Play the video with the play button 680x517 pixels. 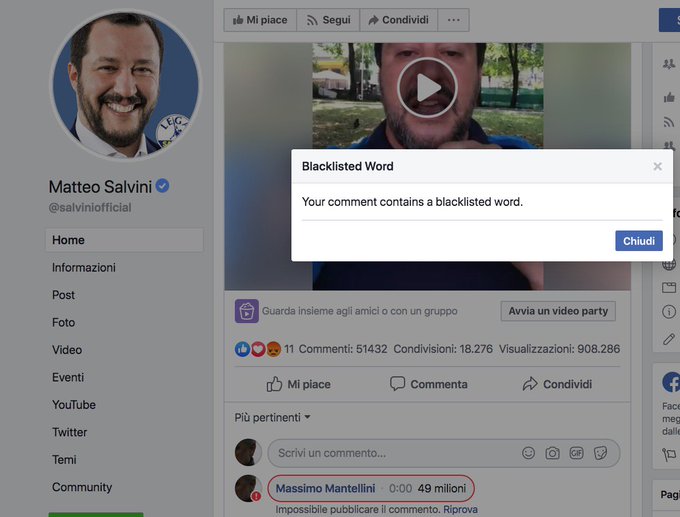click(427, 88)
